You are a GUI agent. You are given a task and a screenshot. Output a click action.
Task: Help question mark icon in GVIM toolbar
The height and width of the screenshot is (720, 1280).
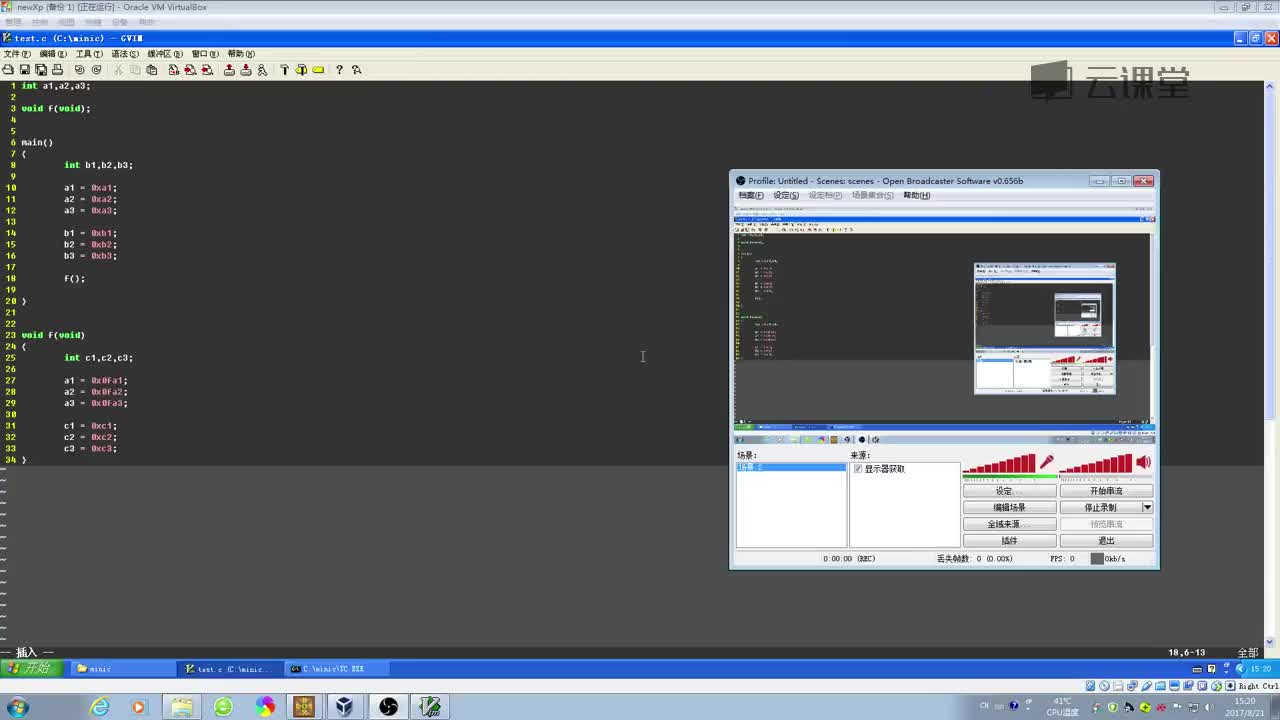click(x=340, y=70)
